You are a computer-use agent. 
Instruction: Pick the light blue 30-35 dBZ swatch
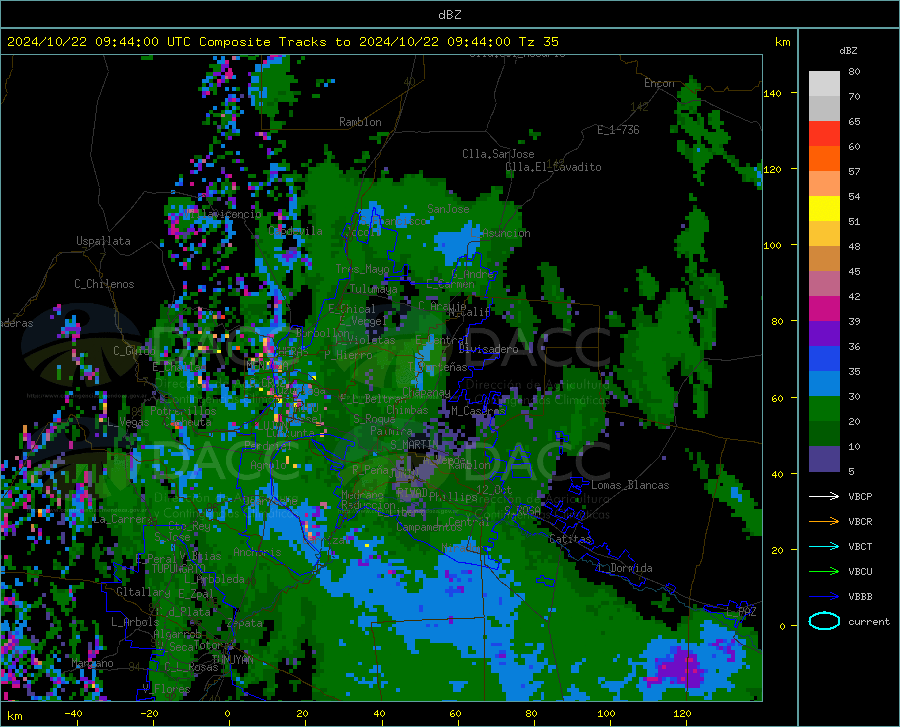(824, 384)
